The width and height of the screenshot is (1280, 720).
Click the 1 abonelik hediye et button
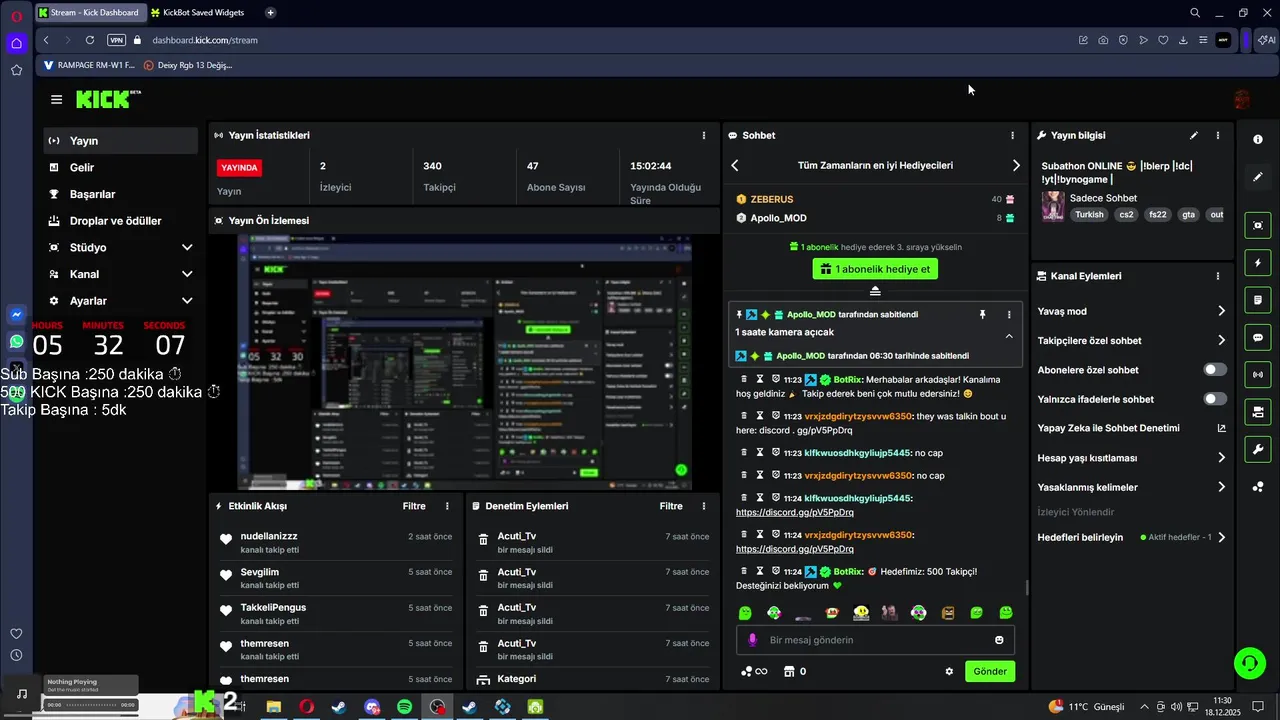875,269
